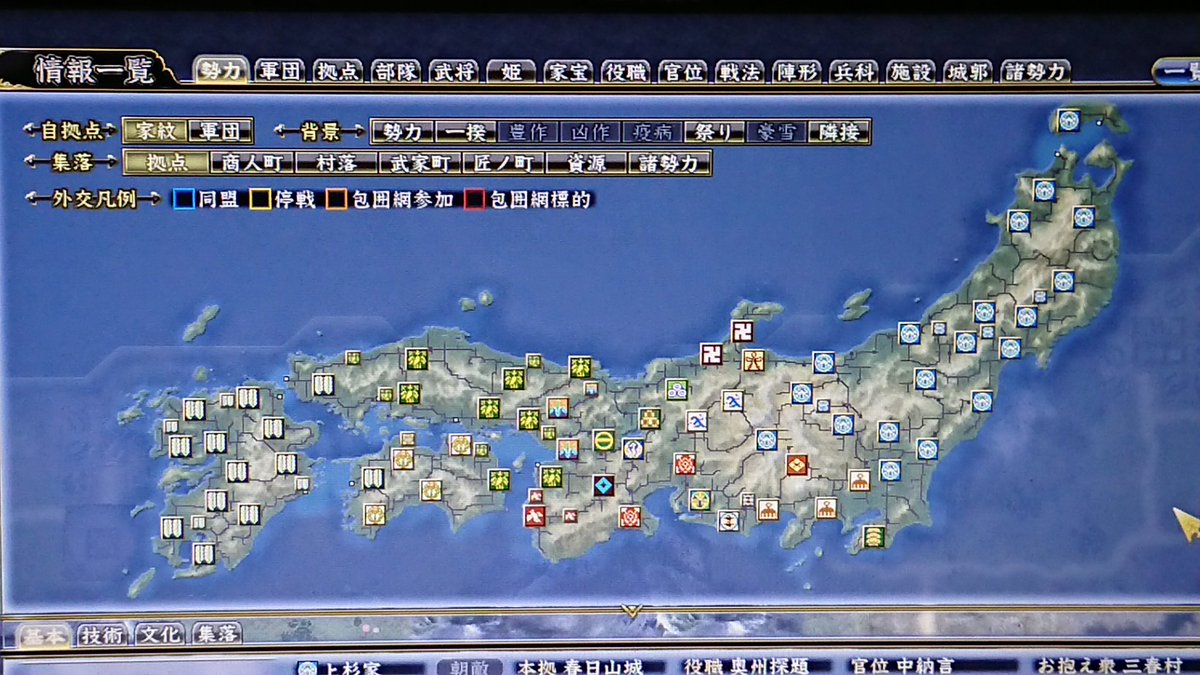
Task: Click the 停戦 legend swatch
Action: (x=260, y=199)
